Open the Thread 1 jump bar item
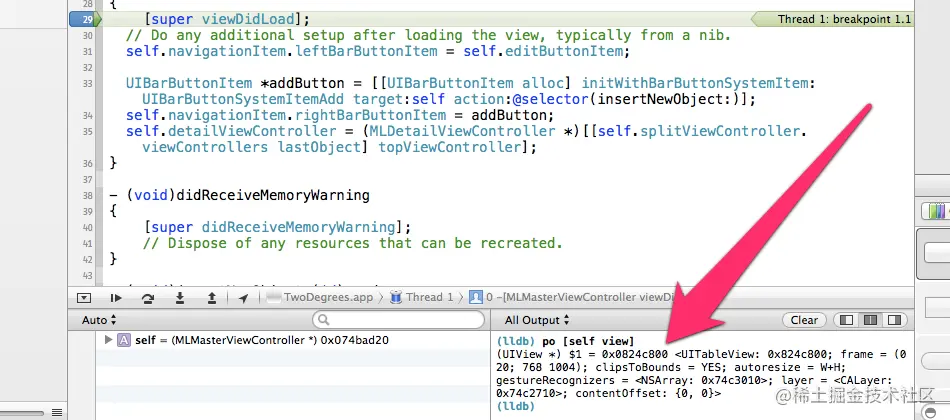The image size is (950, 420). tap(422, 298)
